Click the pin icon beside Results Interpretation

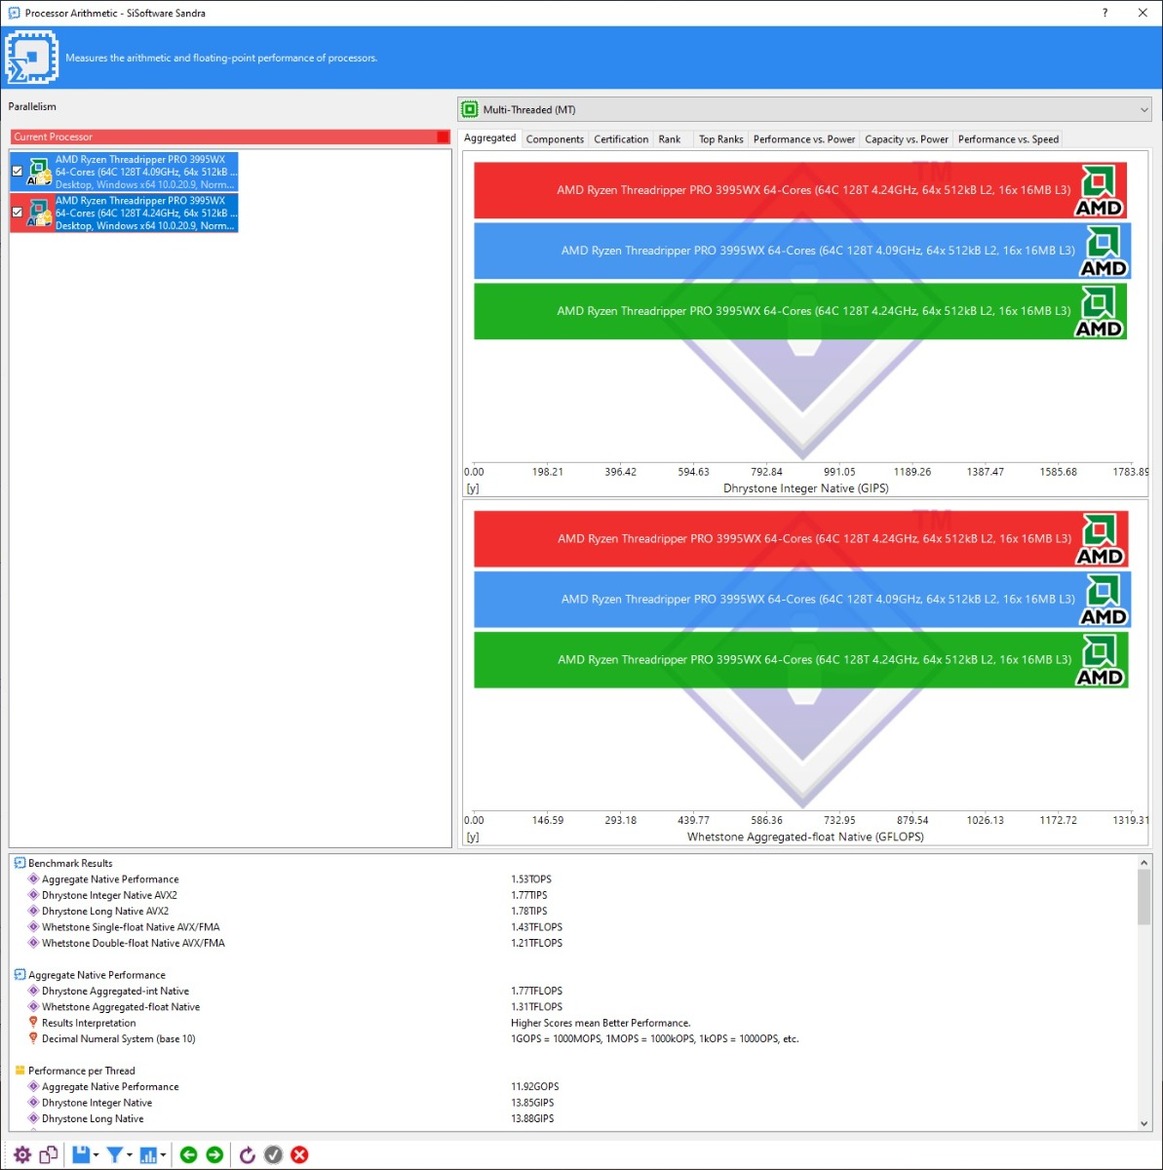(33, 1022)
